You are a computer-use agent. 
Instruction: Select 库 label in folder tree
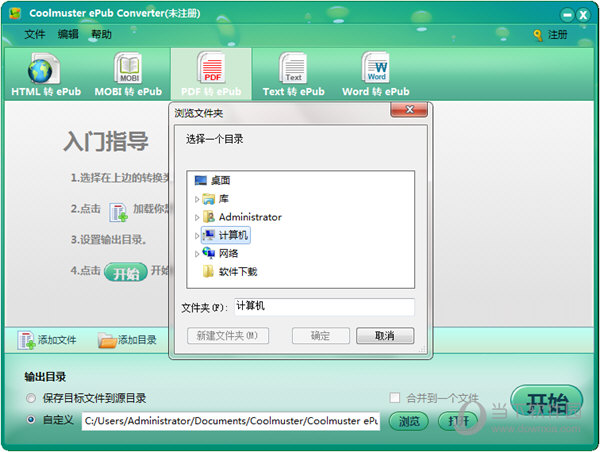pos(223,199)
